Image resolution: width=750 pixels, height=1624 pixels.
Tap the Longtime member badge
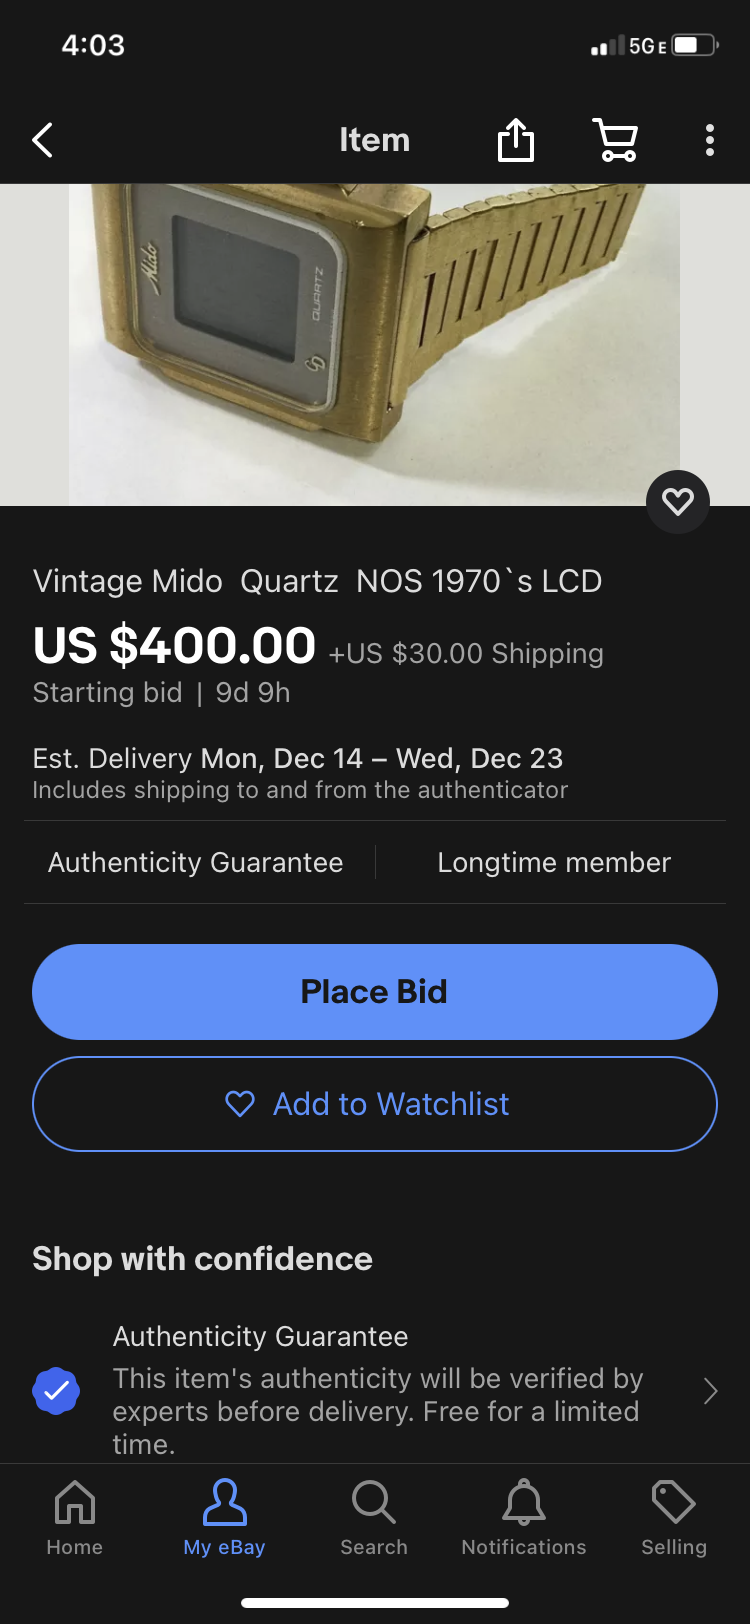click(x=554, y=862)
